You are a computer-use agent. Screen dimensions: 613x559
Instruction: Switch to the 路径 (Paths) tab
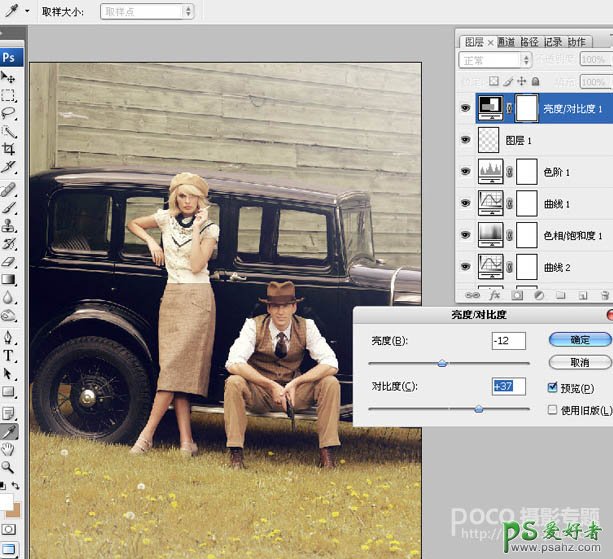click(528, 41)
